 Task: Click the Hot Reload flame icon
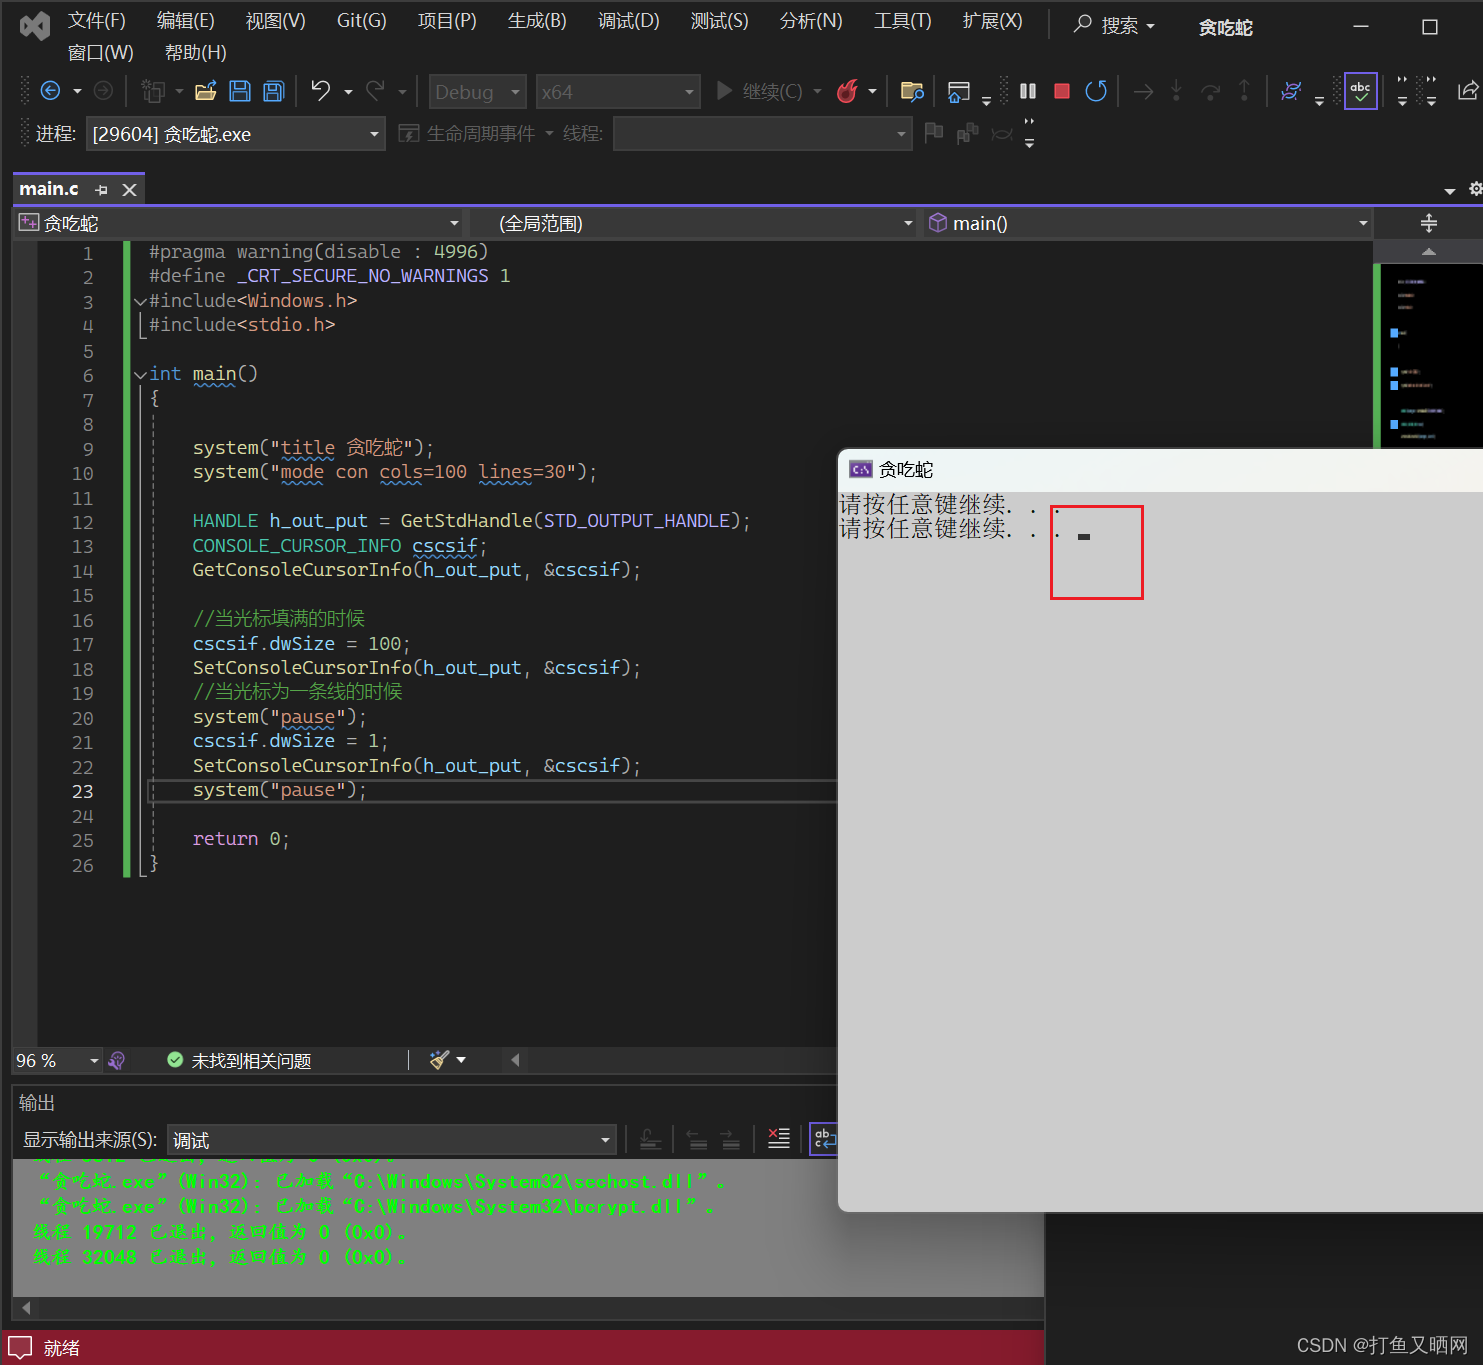pos(848,91)
